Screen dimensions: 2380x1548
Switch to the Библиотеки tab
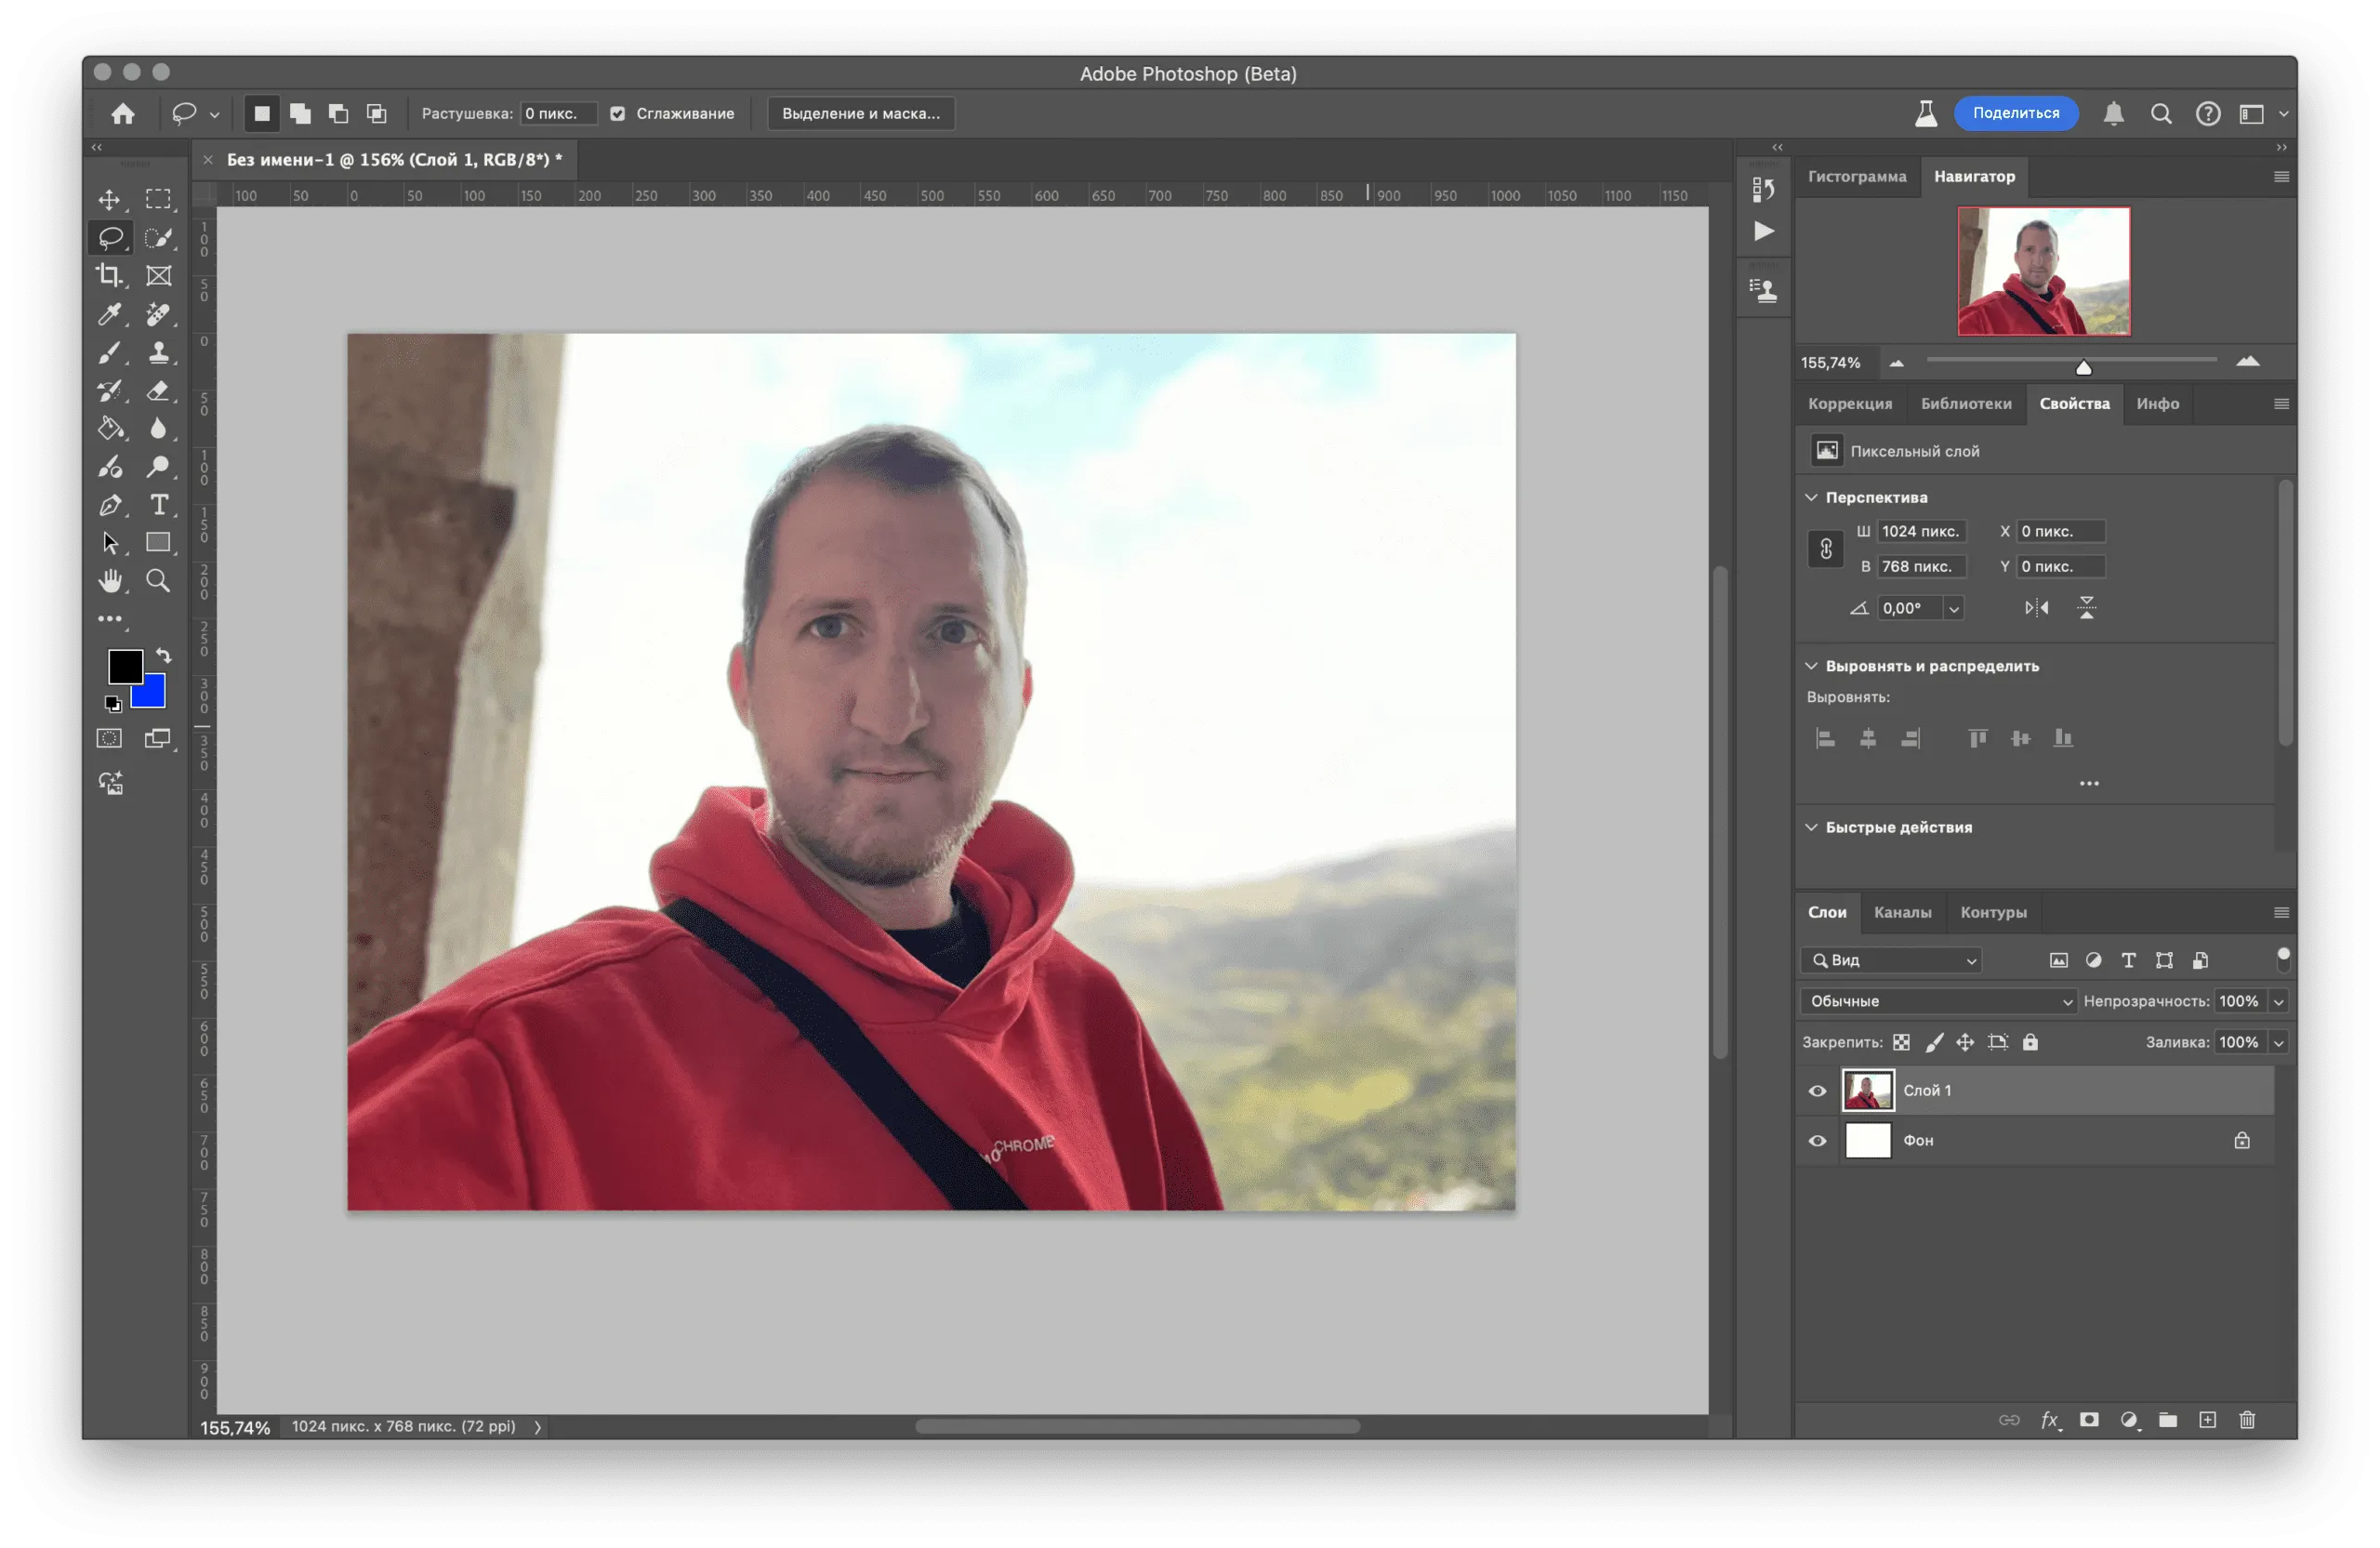(x=1966, y=404)
